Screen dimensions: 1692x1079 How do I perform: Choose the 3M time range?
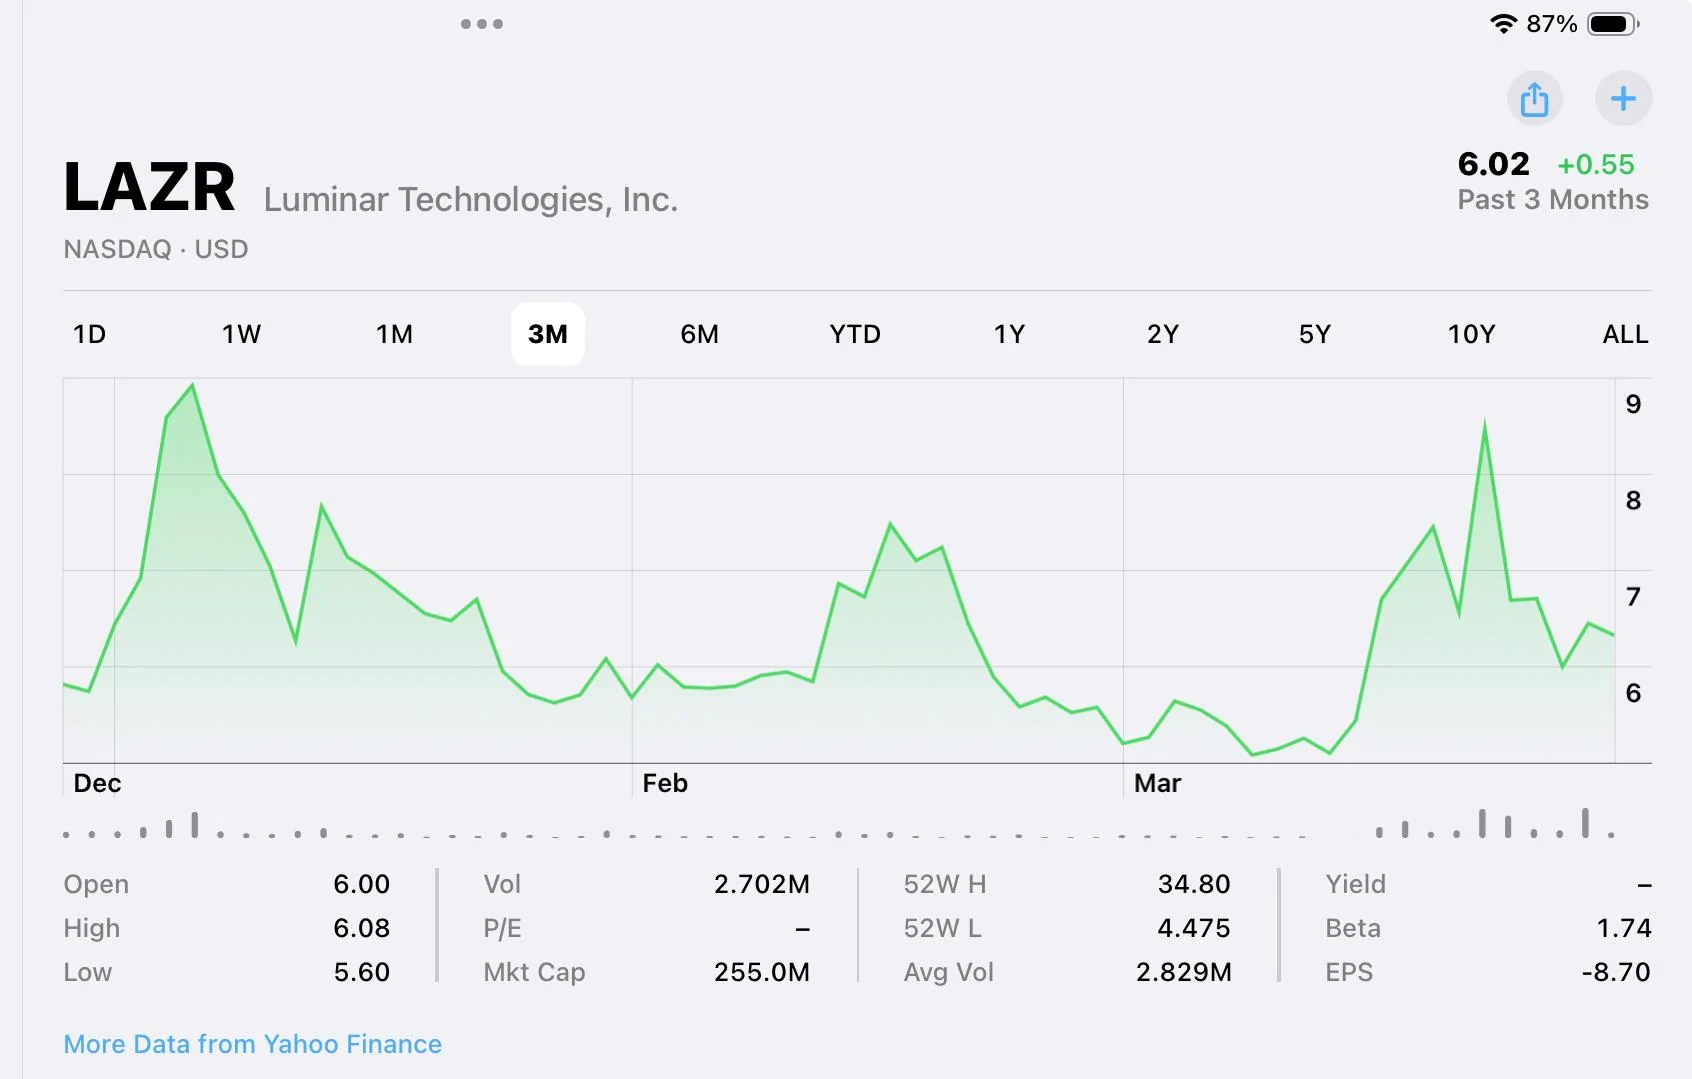pyautogui.click(x=548, y=334)
